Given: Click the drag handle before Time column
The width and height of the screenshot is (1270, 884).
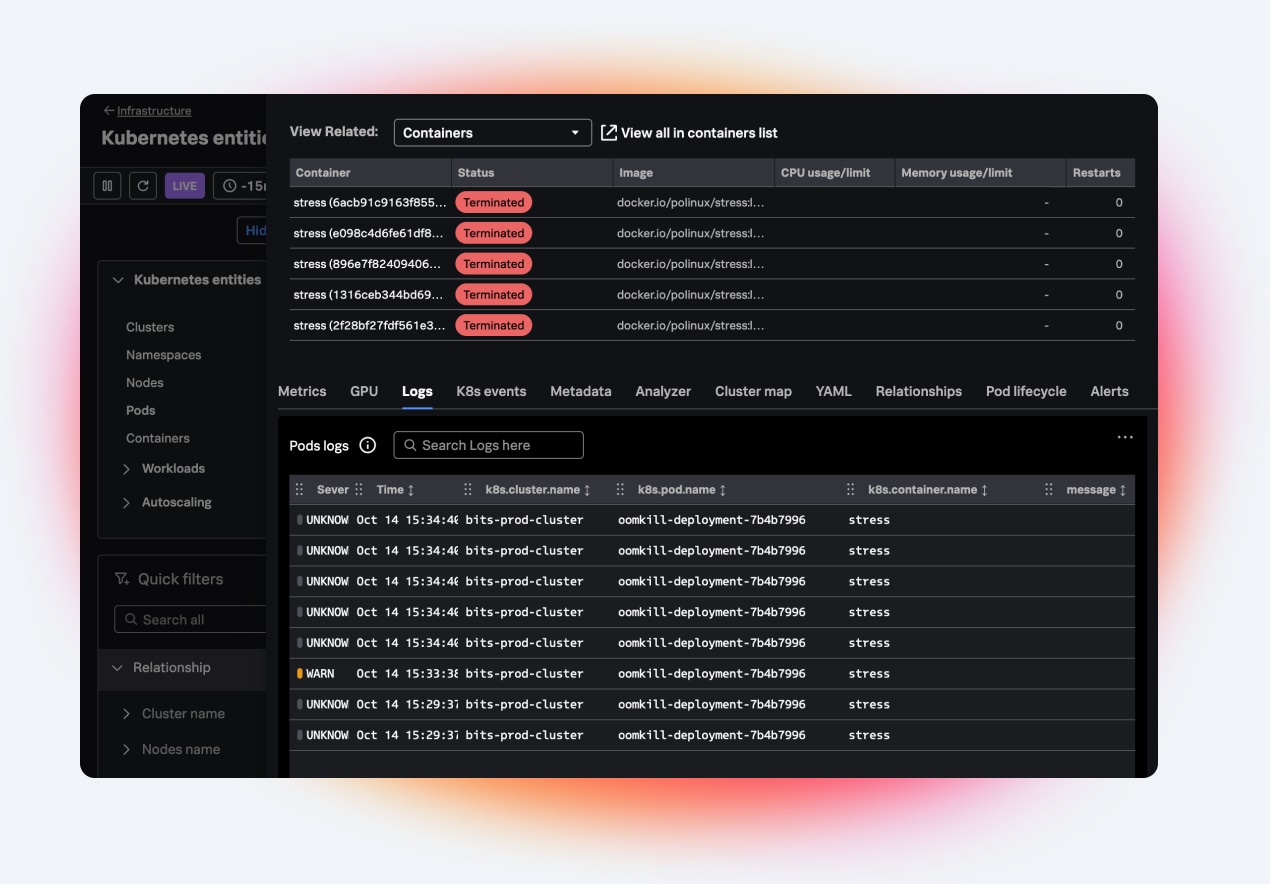Looking at the screenshot, I should pos(359,490).
